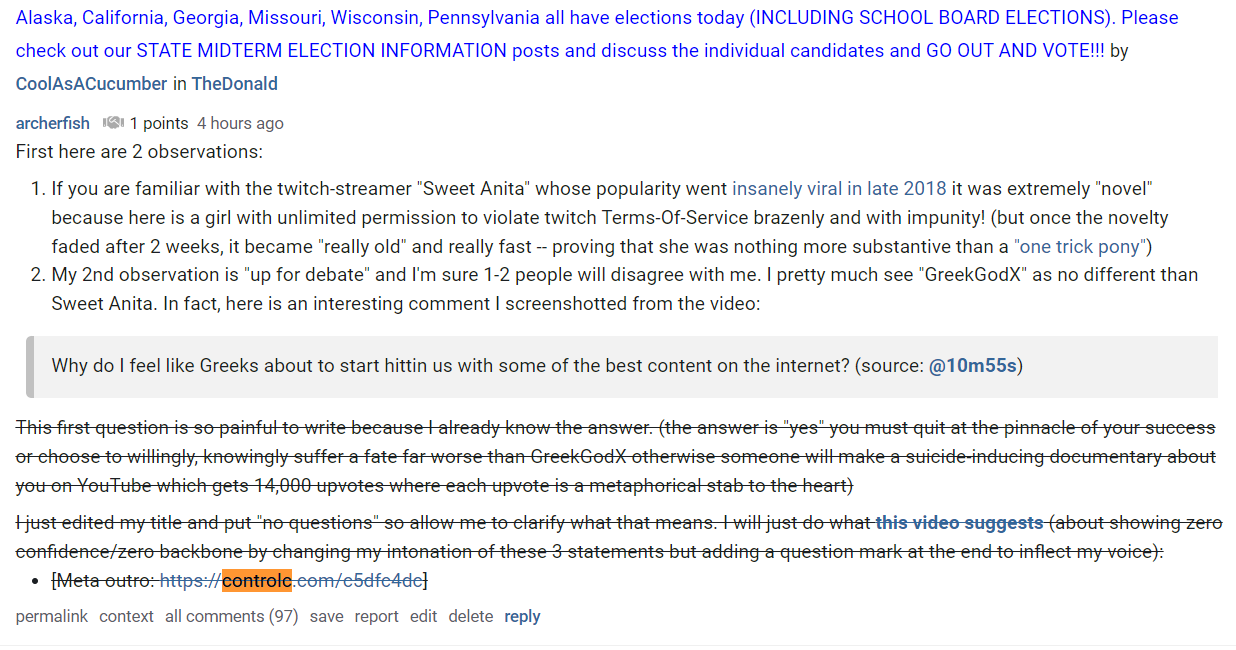The image size is (1236, 650).
Task: Go to the TheDonald community link
Action: [234, 84]
